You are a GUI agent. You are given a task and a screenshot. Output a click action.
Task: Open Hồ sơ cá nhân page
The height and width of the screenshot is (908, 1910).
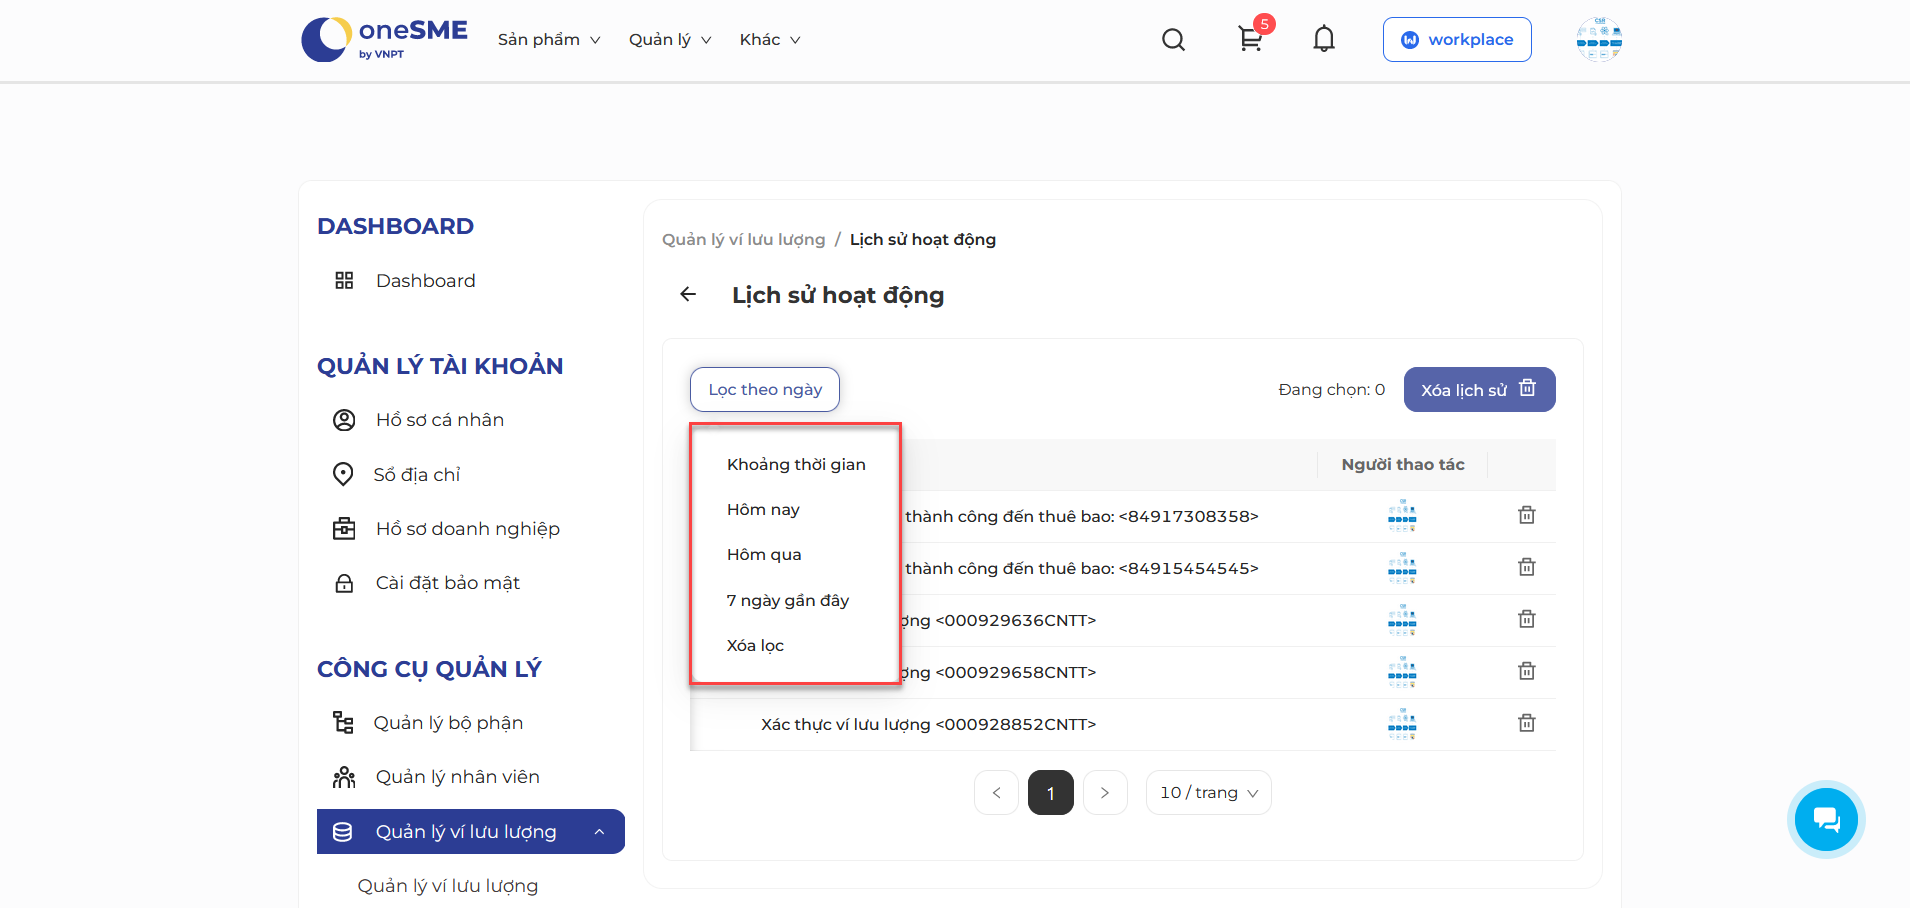coord(440,420)
